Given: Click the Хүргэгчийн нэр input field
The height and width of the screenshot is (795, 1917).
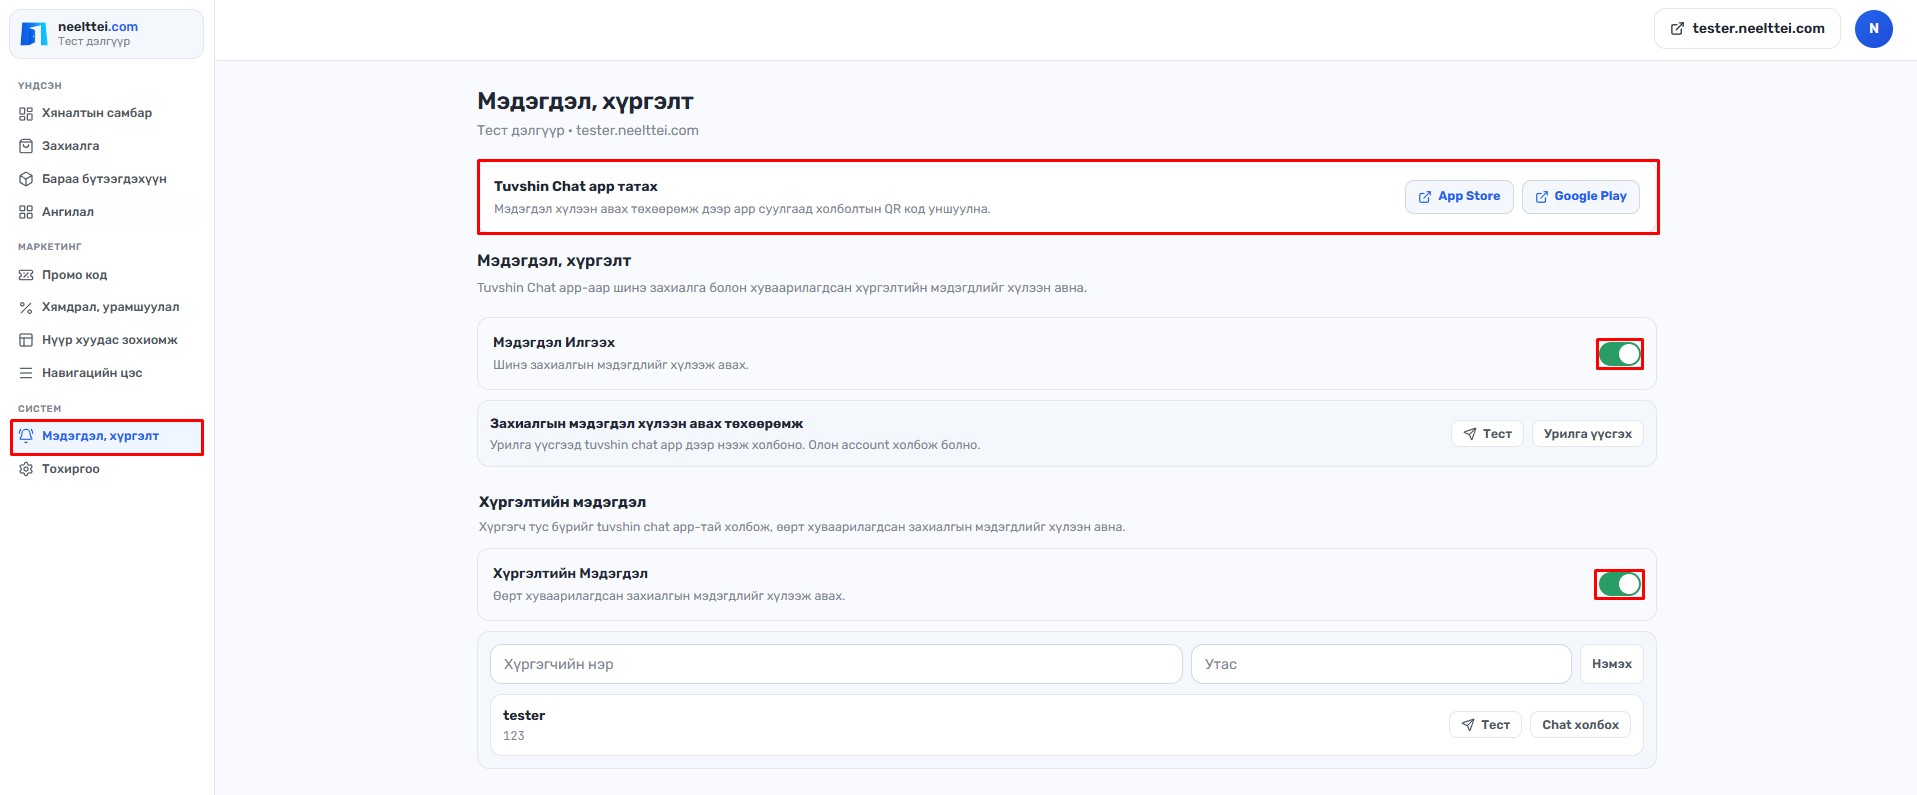Looking at the screenshot, I should [x=836, y=664].
